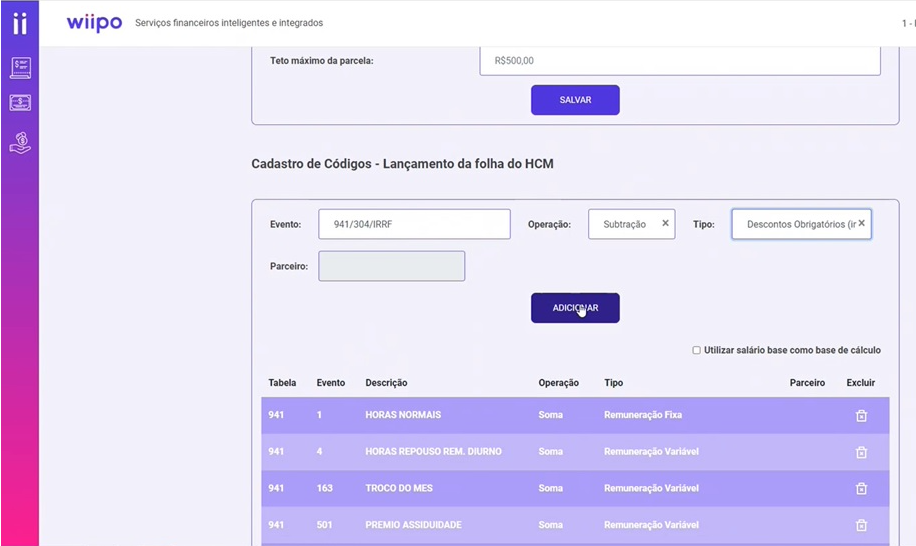Image resolution: width=916 pixels, height=546 pixels.
Task: Focus the Evento input field
Action: [x=414, y=224]
